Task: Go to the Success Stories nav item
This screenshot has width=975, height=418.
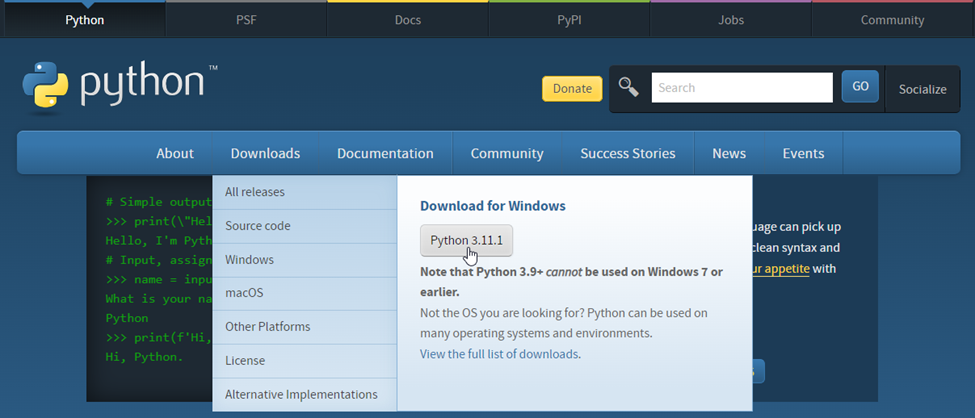Action: point(627,153)
